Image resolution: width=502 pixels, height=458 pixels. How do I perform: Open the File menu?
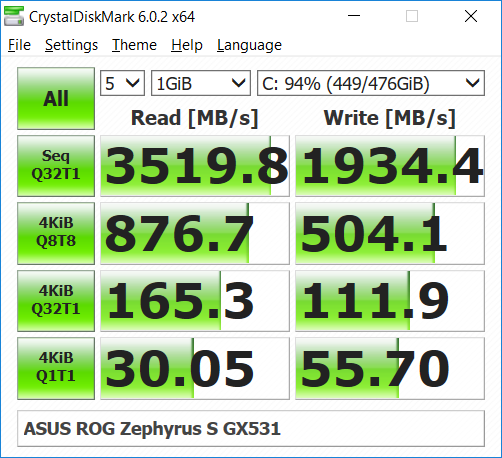pos(19,45)
